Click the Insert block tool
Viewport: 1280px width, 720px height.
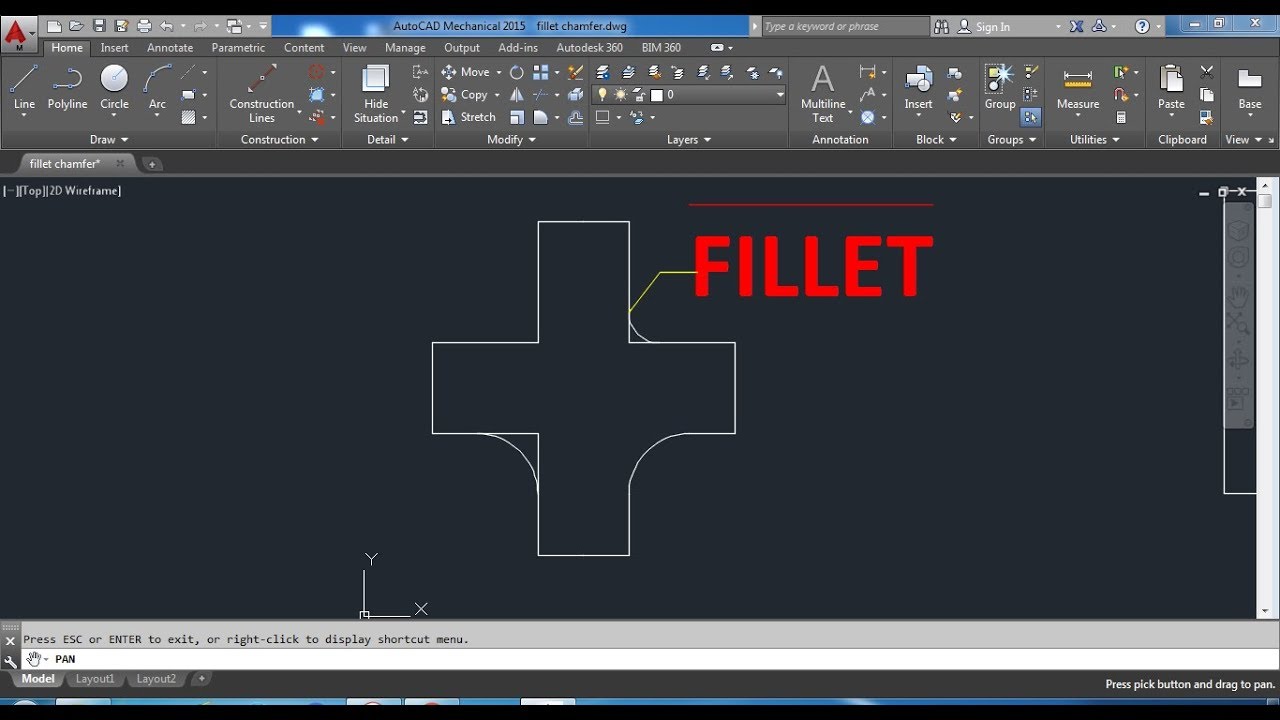(918, 88)
